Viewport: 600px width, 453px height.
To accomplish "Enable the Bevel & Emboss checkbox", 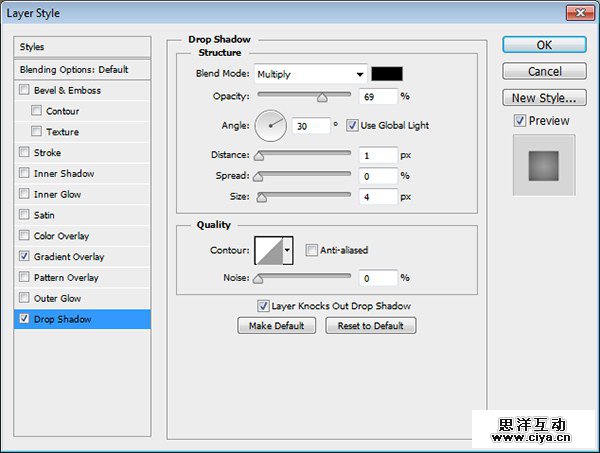I will 24,90.
